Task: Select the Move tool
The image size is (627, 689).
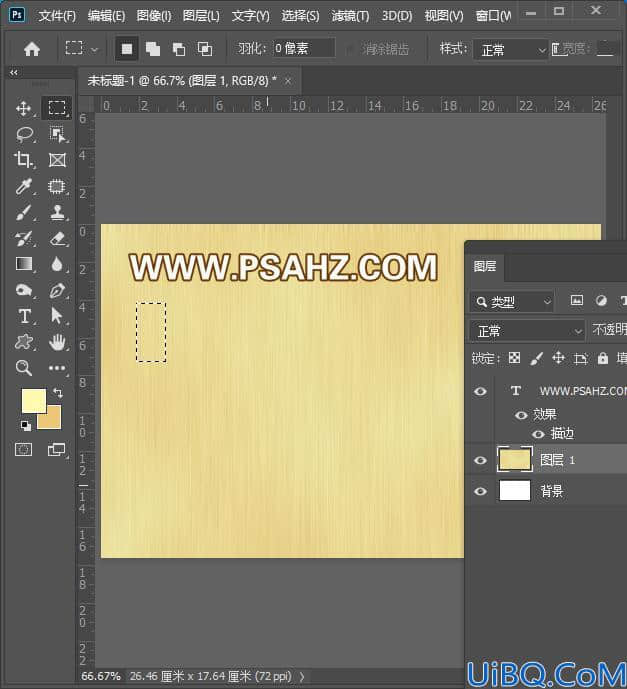Action: pos(23,108)
